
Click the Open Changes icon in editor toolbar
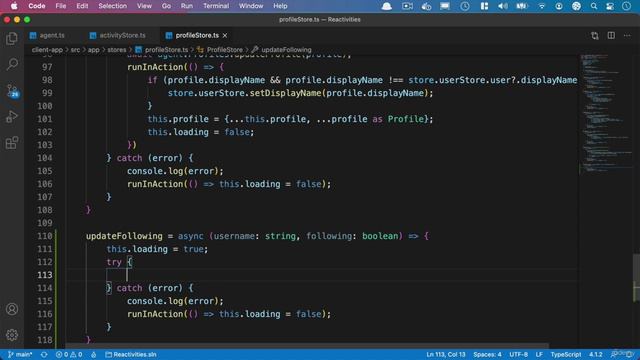coord(595,36)
